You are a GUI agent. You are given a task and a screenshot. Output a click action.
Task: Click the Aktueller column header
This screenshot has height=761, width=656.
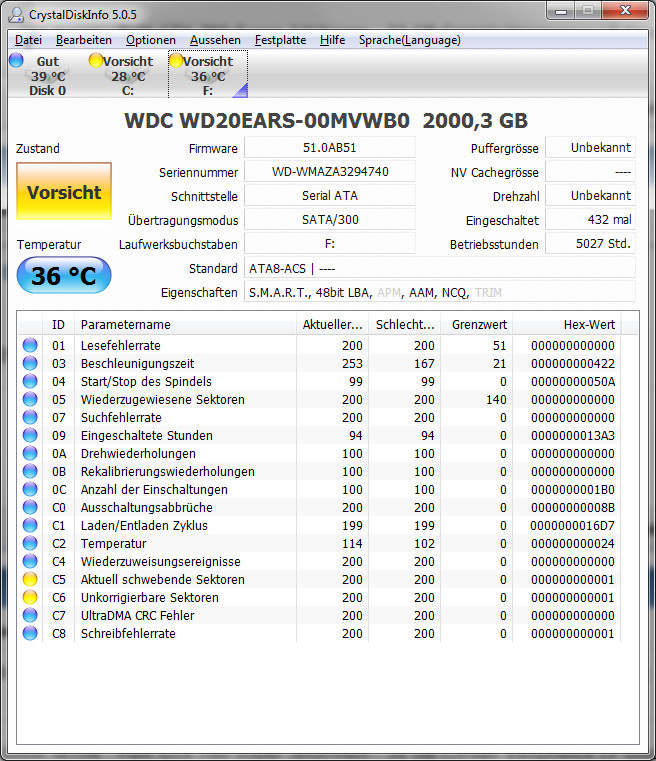[x=332, y=324]
